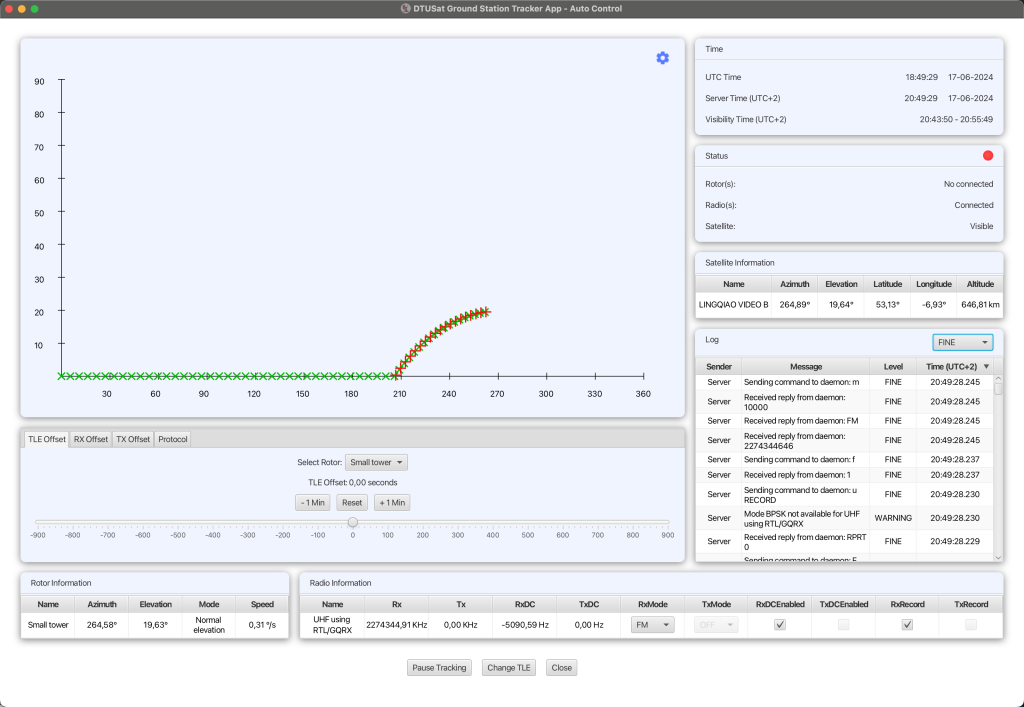Screen dimensions: 1024x707
Task: Reset the TLE offset
Action: (x=352, y=503)
